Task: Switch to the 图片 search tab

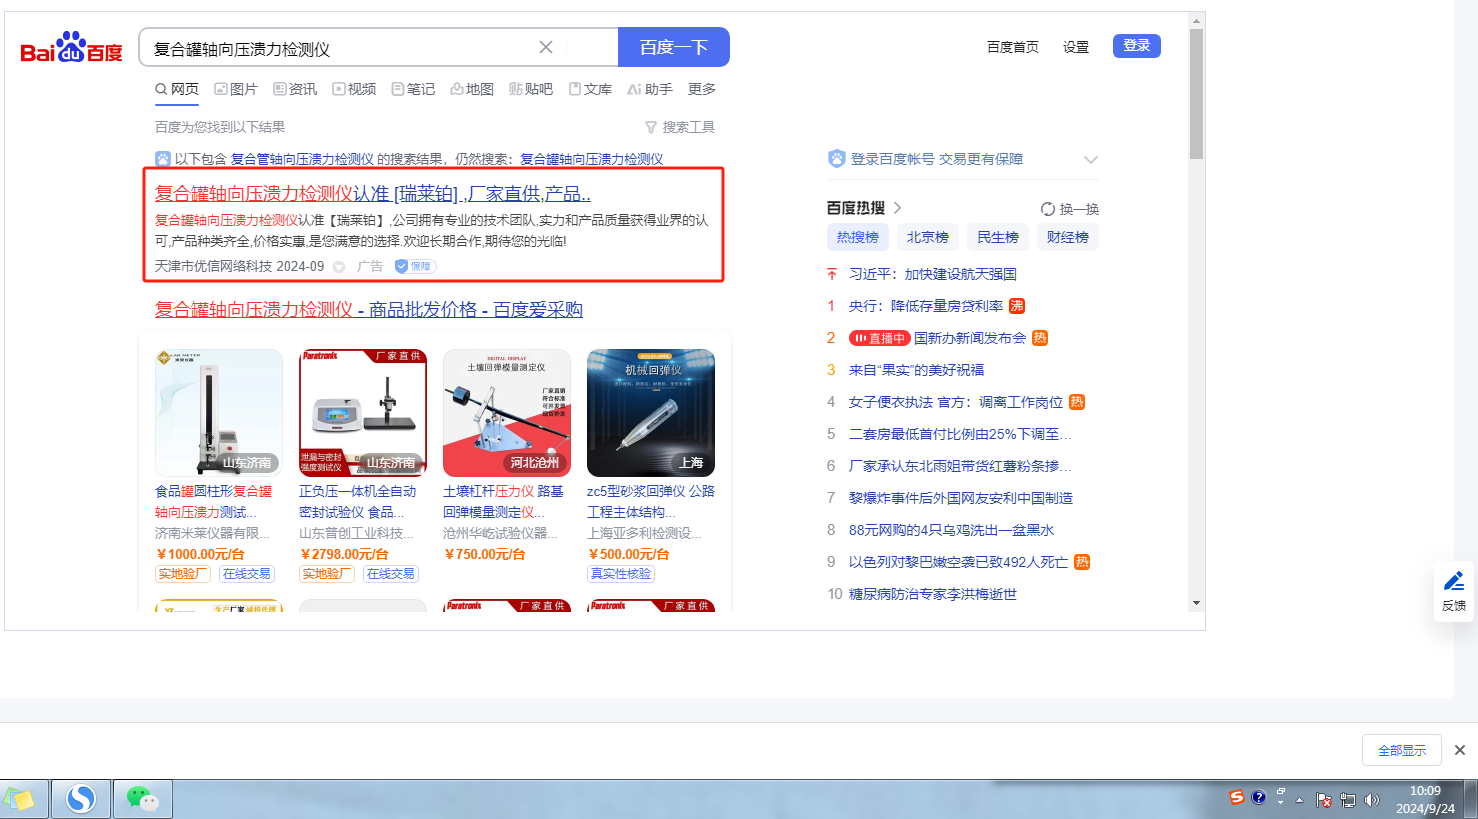Action: [x=236, y=89]
